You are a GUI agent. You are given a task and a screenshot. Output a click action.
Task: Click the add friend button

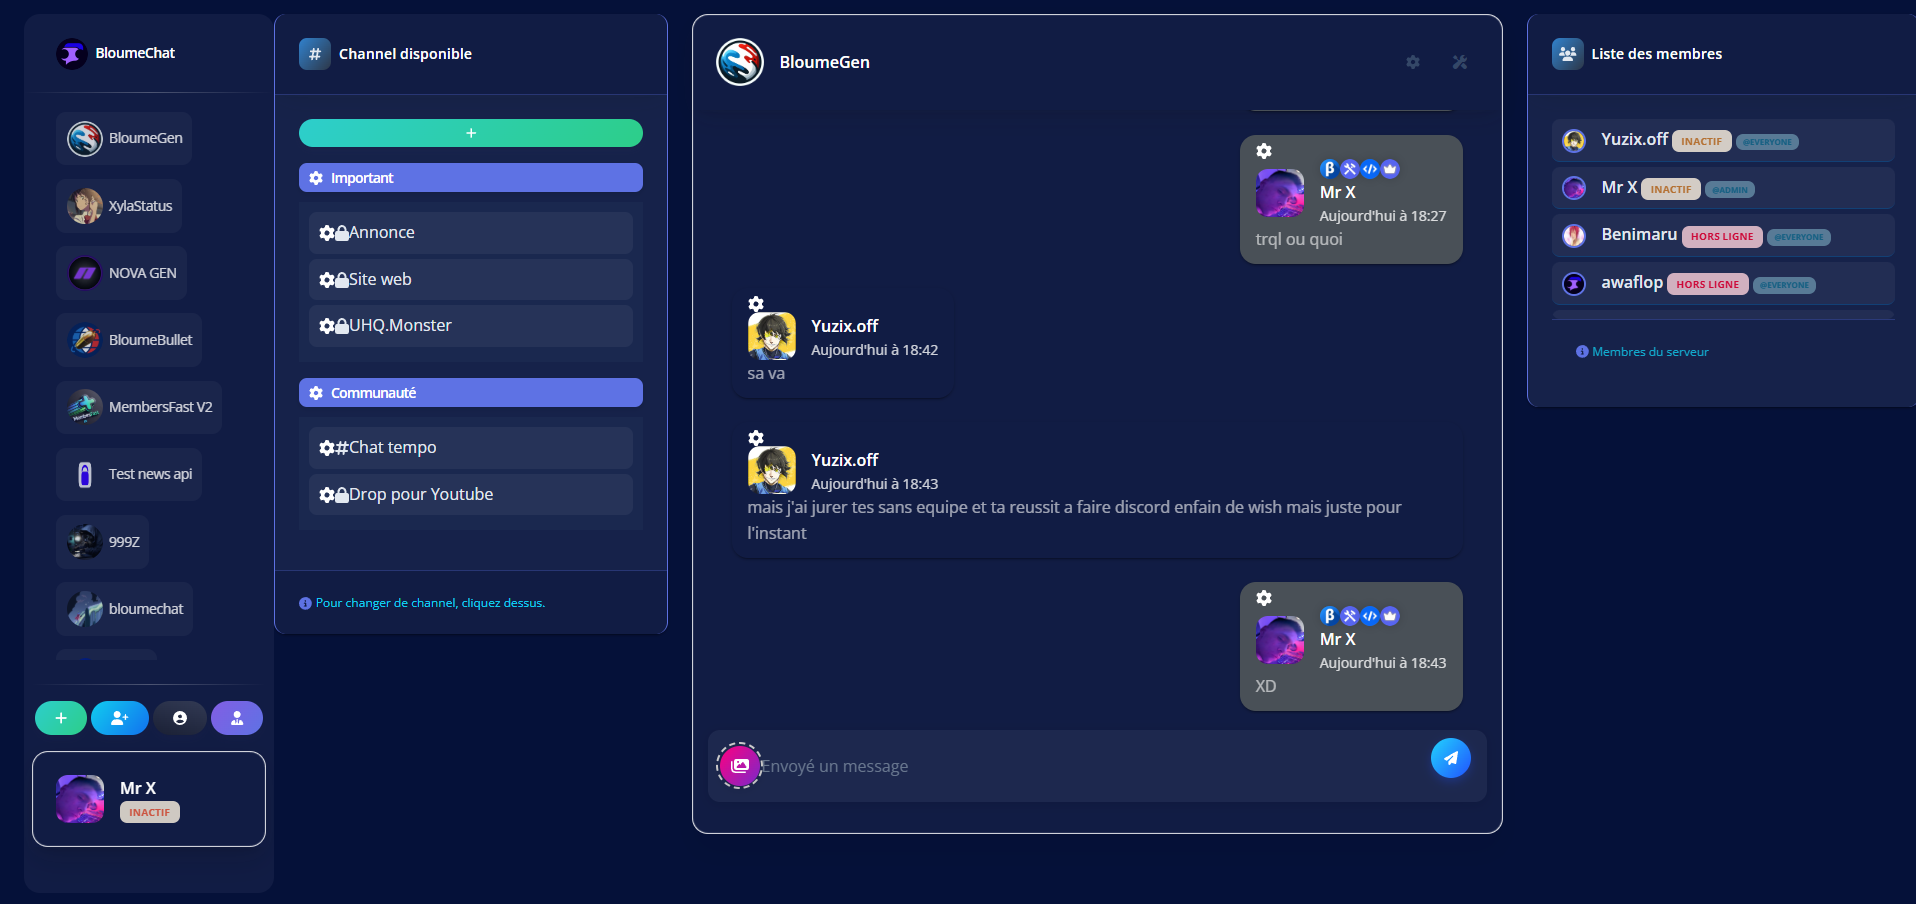pyautogui.click(x=120, y=718)
